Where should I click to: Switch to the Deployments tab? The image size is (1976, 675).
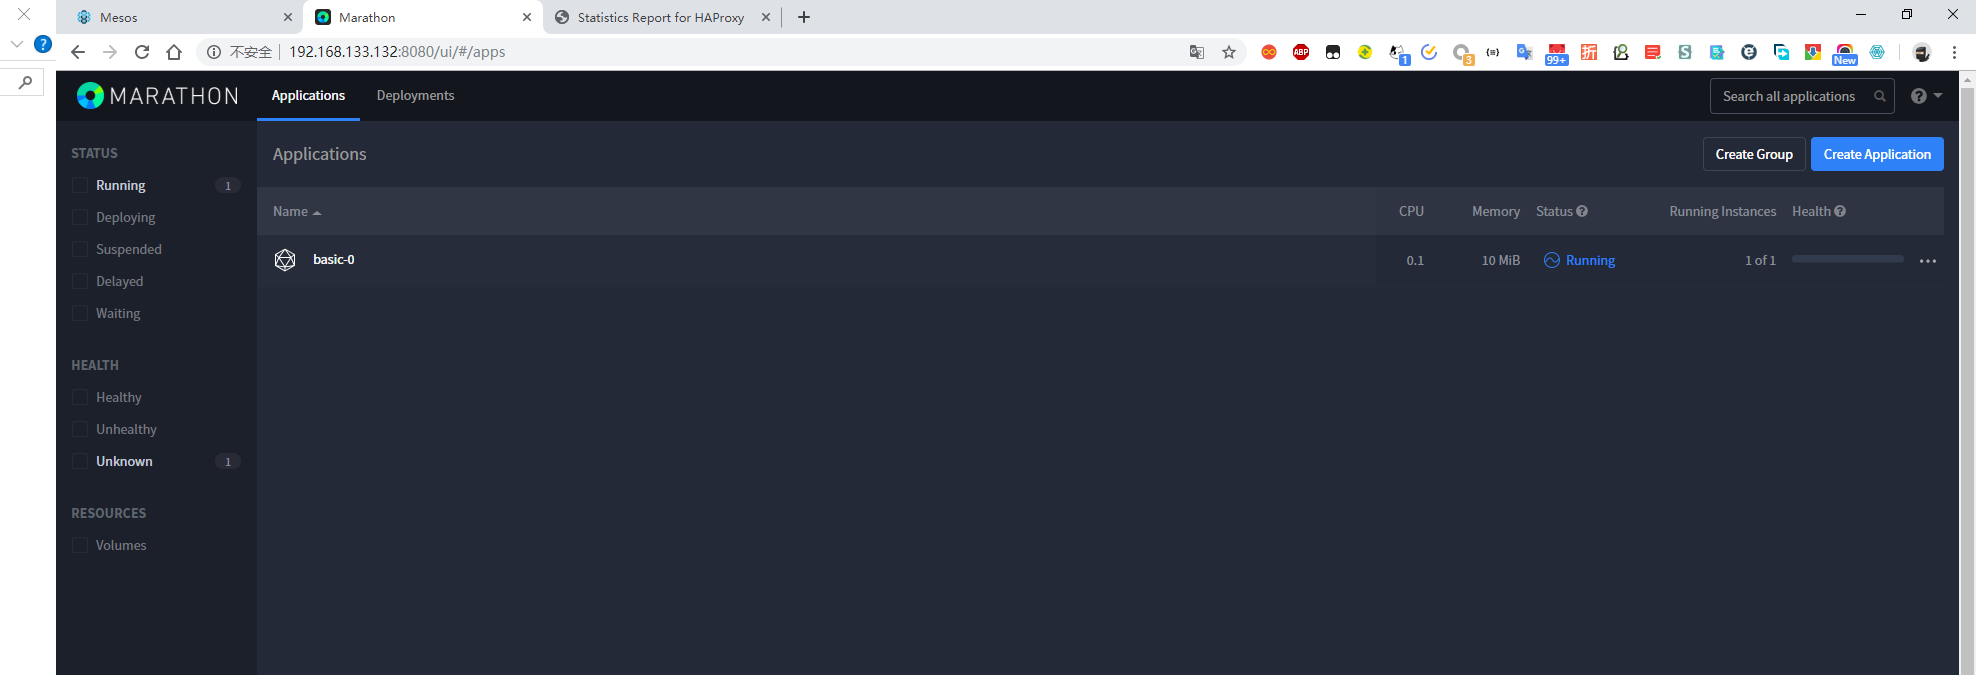pyautogui.click(x=415, y=95)
